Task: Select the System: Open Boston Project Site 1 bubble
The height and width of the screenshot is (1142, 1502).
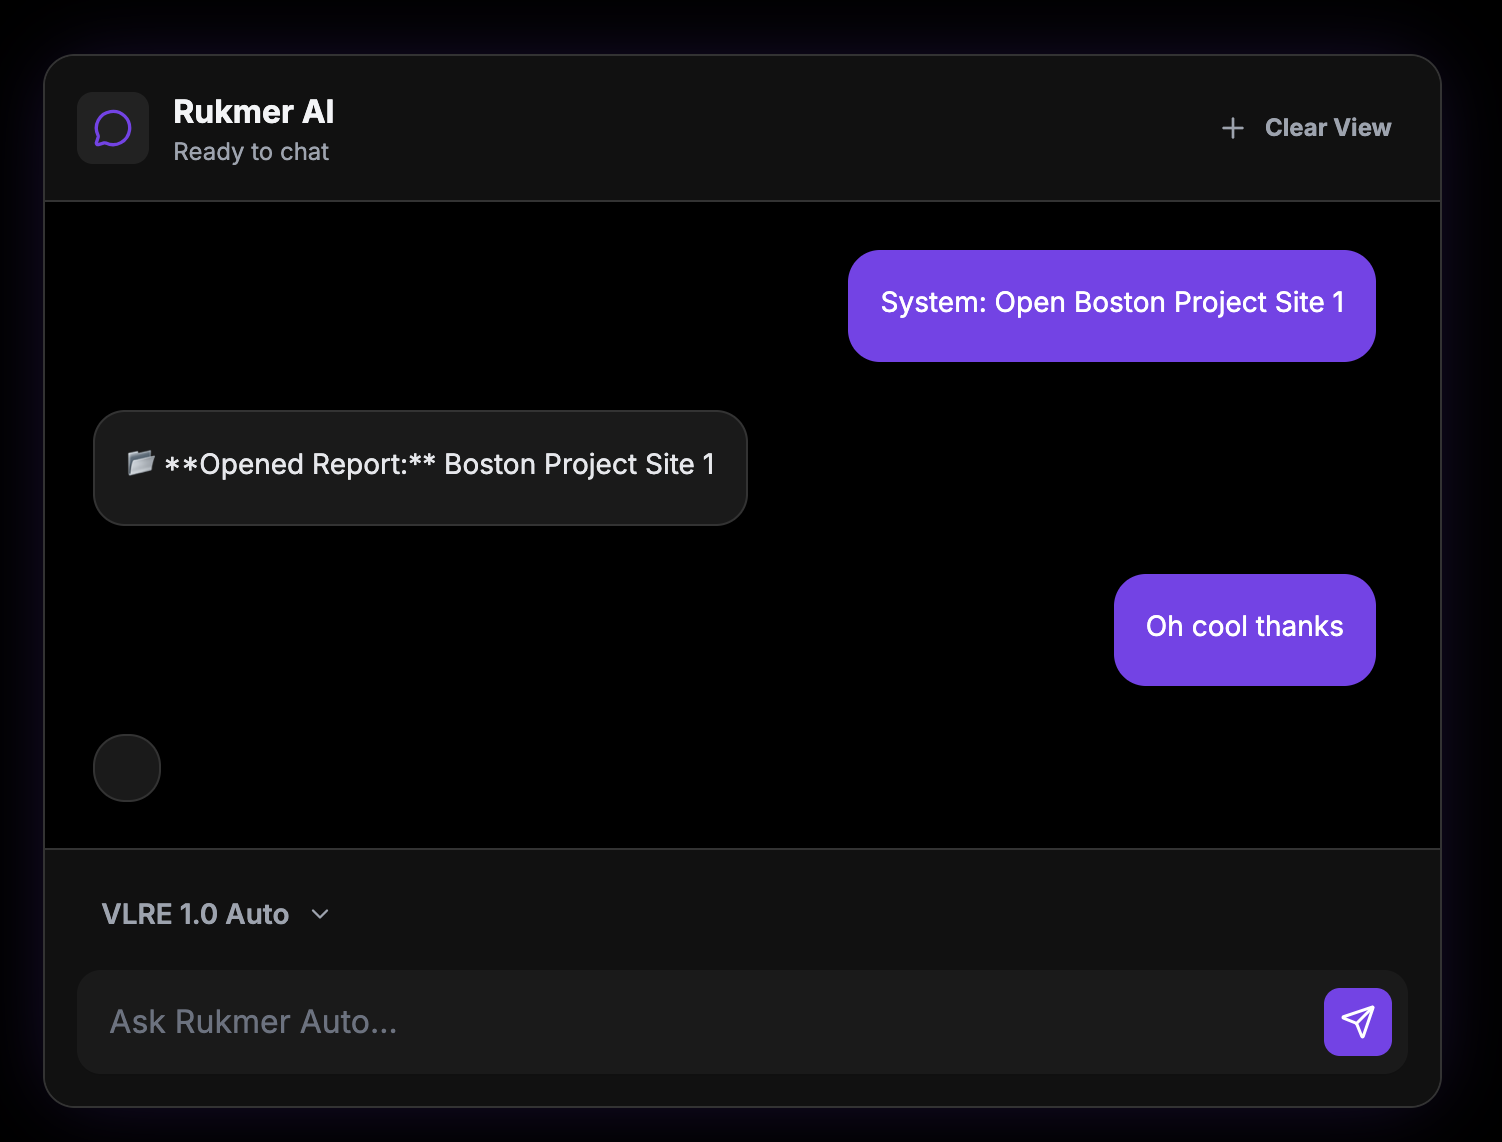Action: (1111, 303)
